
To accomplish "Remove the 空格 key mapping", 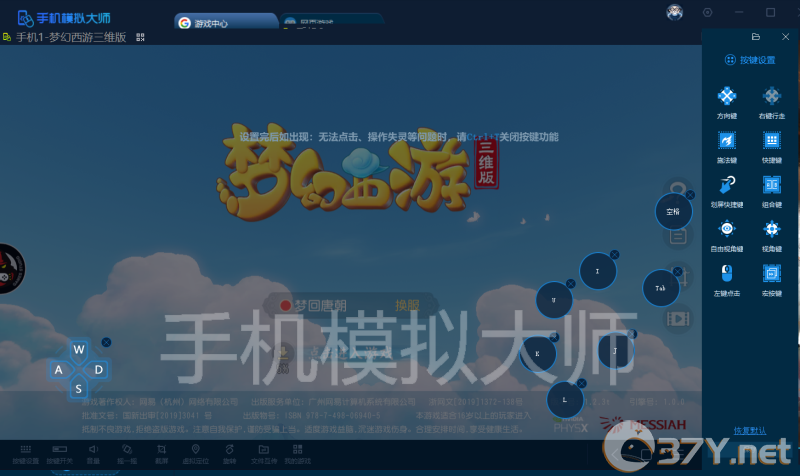I will click(x=690, y=195).
